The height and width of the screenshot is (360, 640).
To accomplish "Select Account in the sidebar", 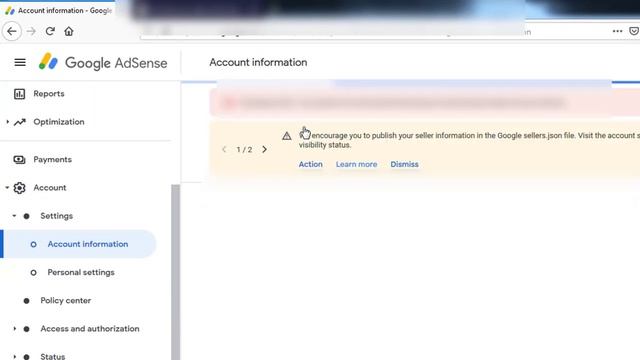I will click(50, 188).
